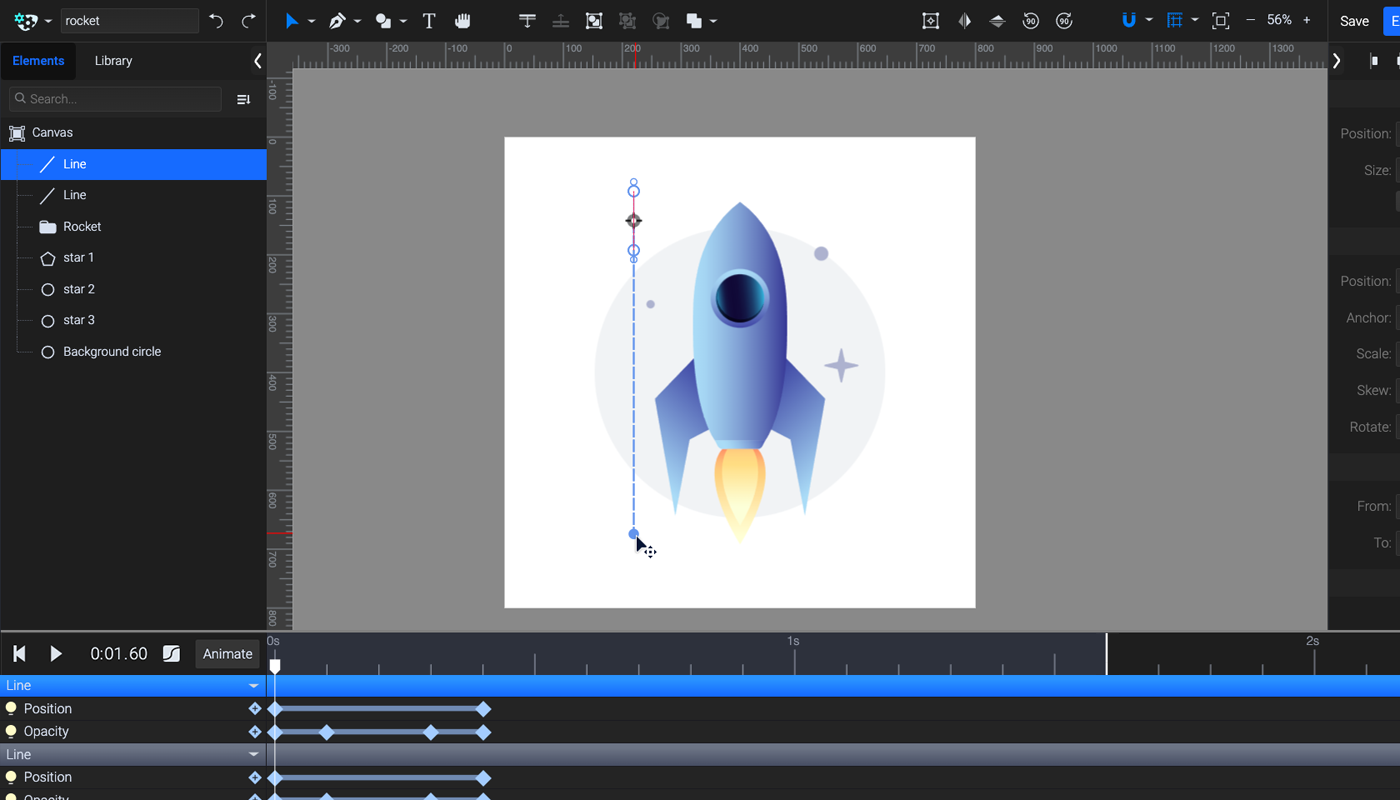The width and height of the screenshot is (1400, 800).
Task: Click the align bottom edges icon
Action: (561, 21)
